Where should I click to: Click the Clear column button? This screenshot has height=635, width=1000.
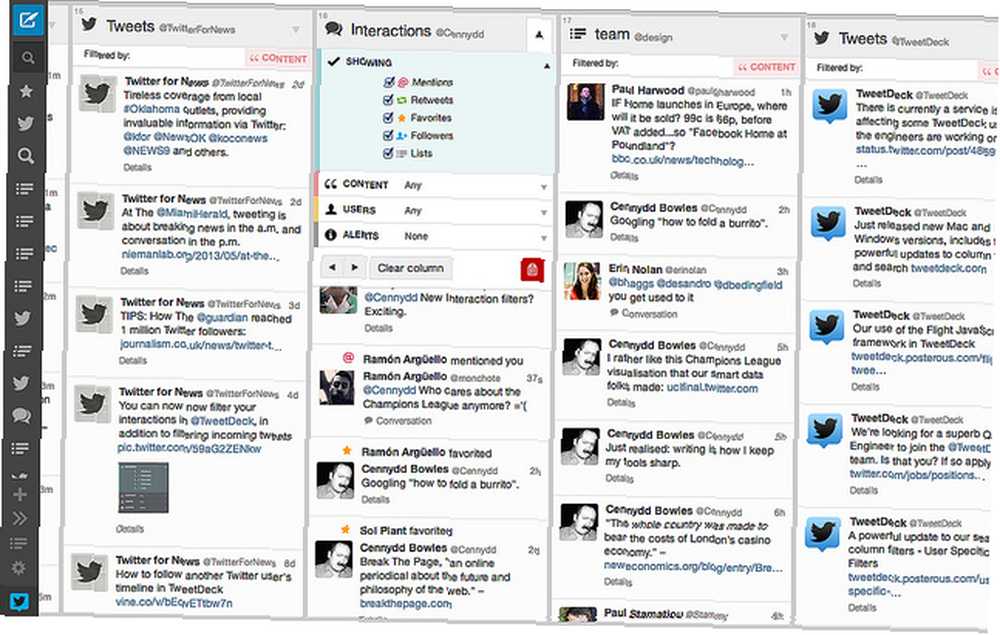410,268
